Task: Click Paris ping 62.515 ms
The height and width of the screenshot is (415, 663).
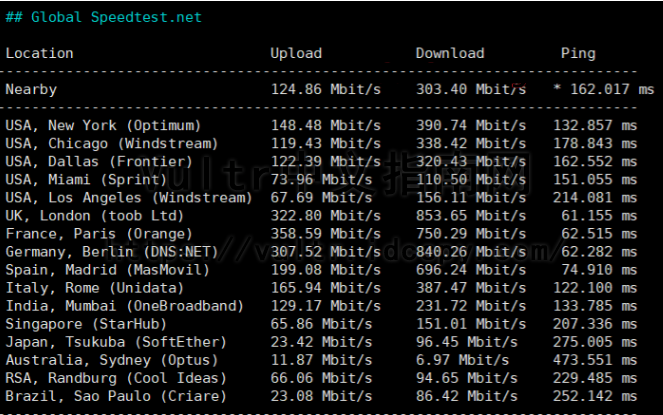Action: 599,234
